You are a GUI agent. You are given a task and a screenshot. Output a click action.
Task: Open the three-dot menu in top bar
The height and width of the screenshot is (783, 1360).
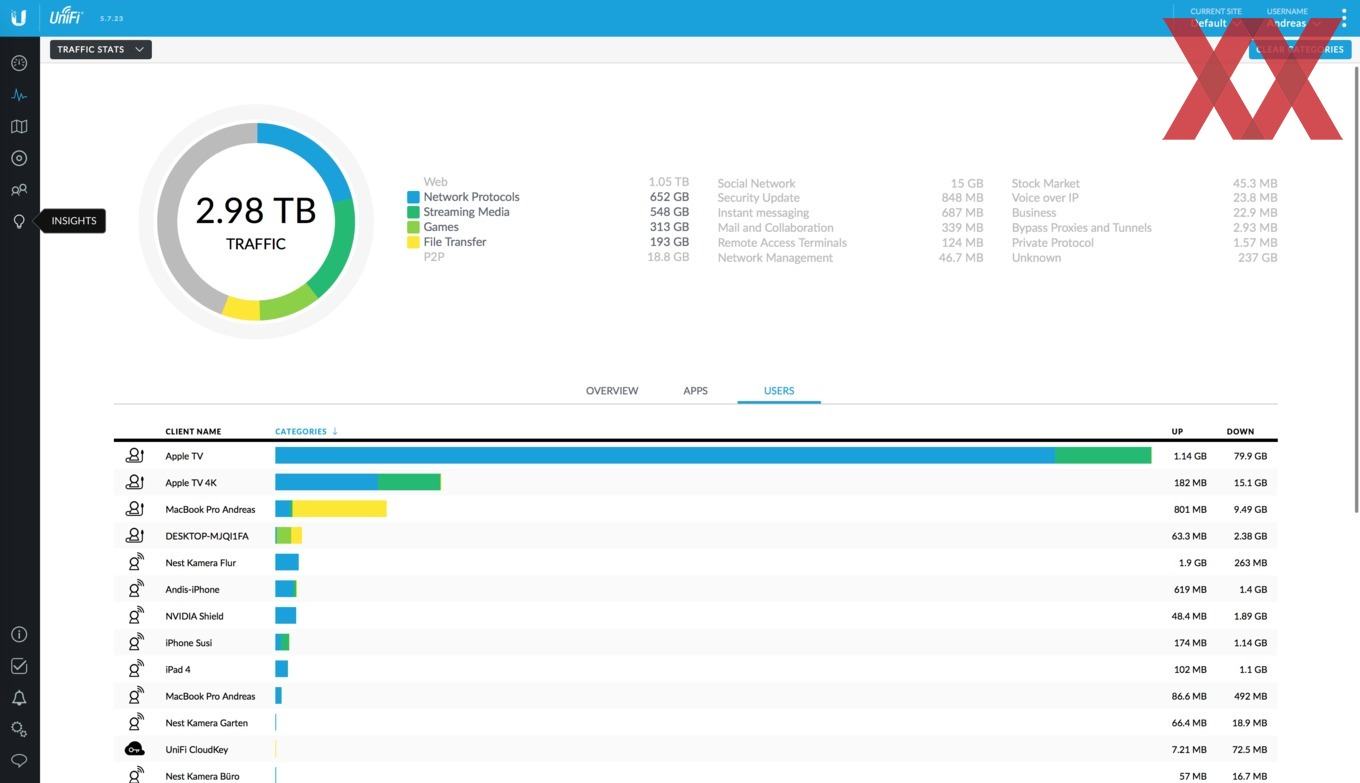[x=1344, y=18]
